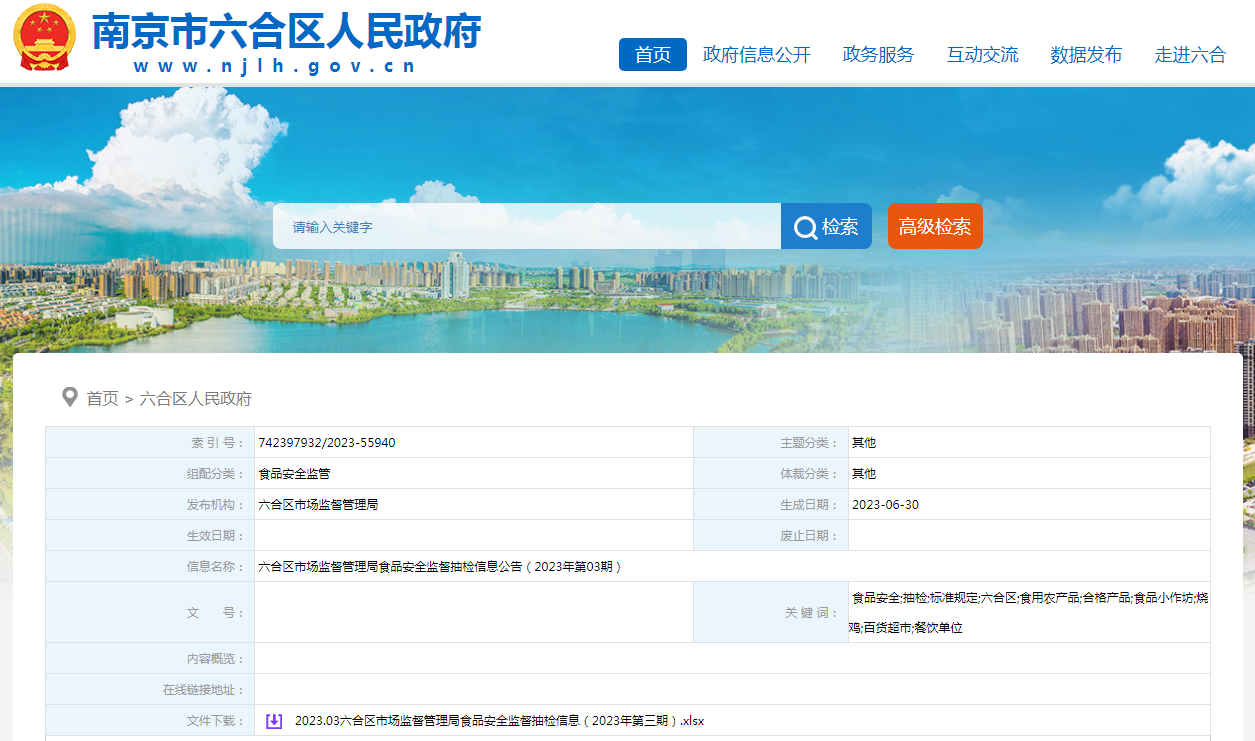The width and height of the screenshot is (1255, 741).
Task: Open the 政务服务 navigation item
Action: click(x=878, y=55)
